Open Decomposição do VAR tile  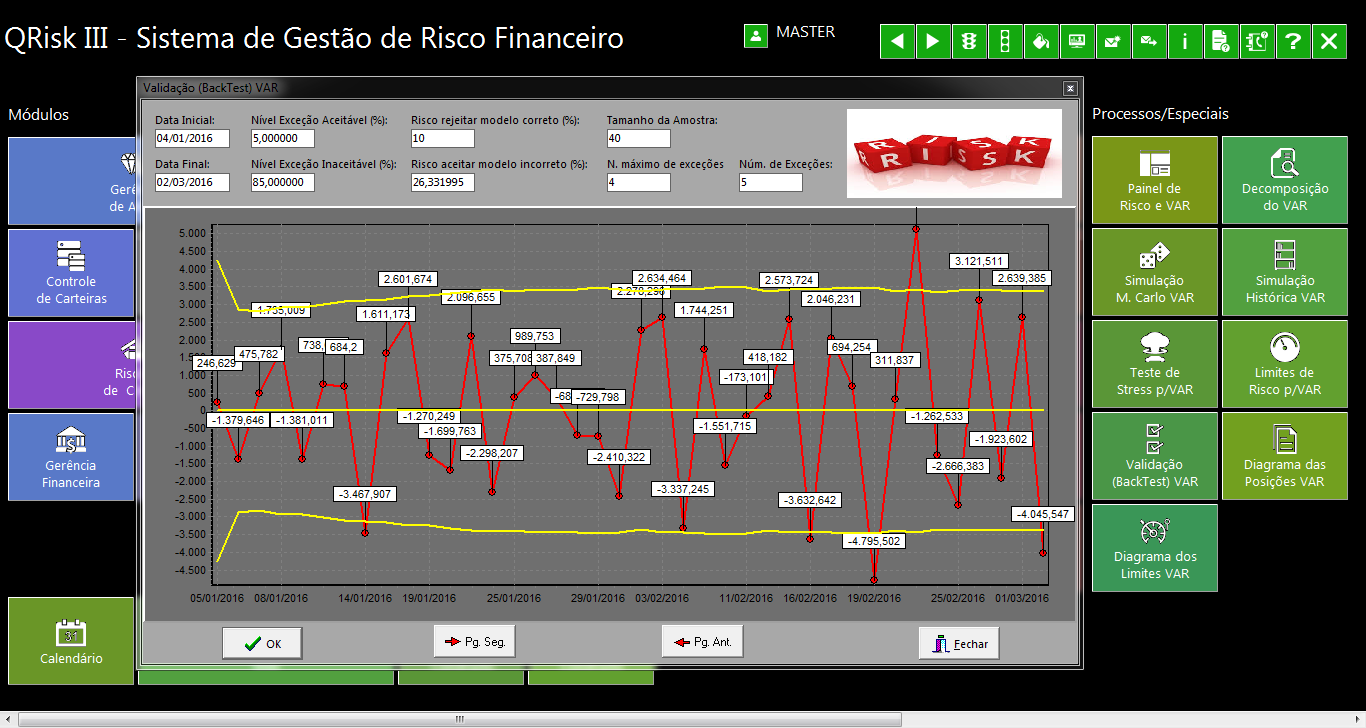coord(1284,181)
